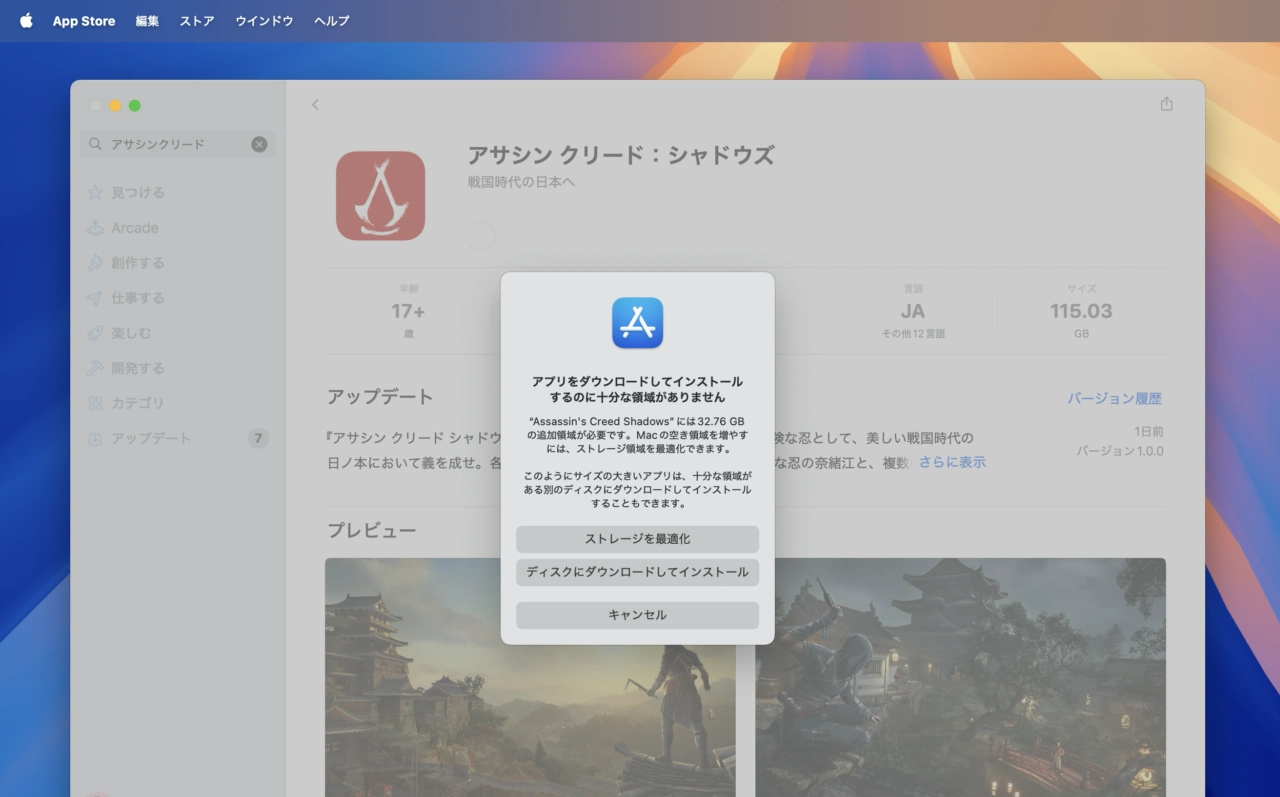Click the app title アサシン クリード：シャドウズ

click(621, 155)
